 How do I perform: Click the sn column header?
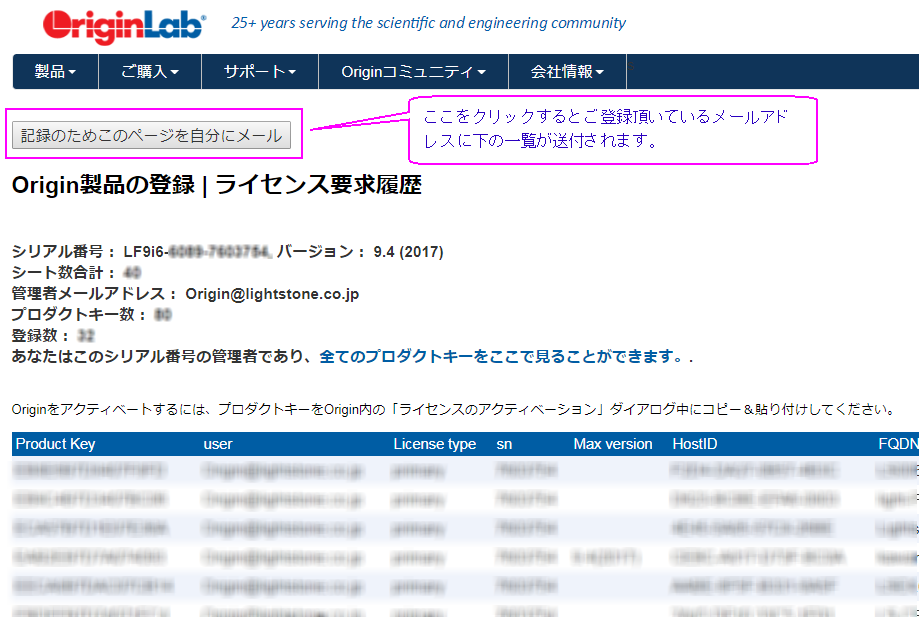click(504, 444)
